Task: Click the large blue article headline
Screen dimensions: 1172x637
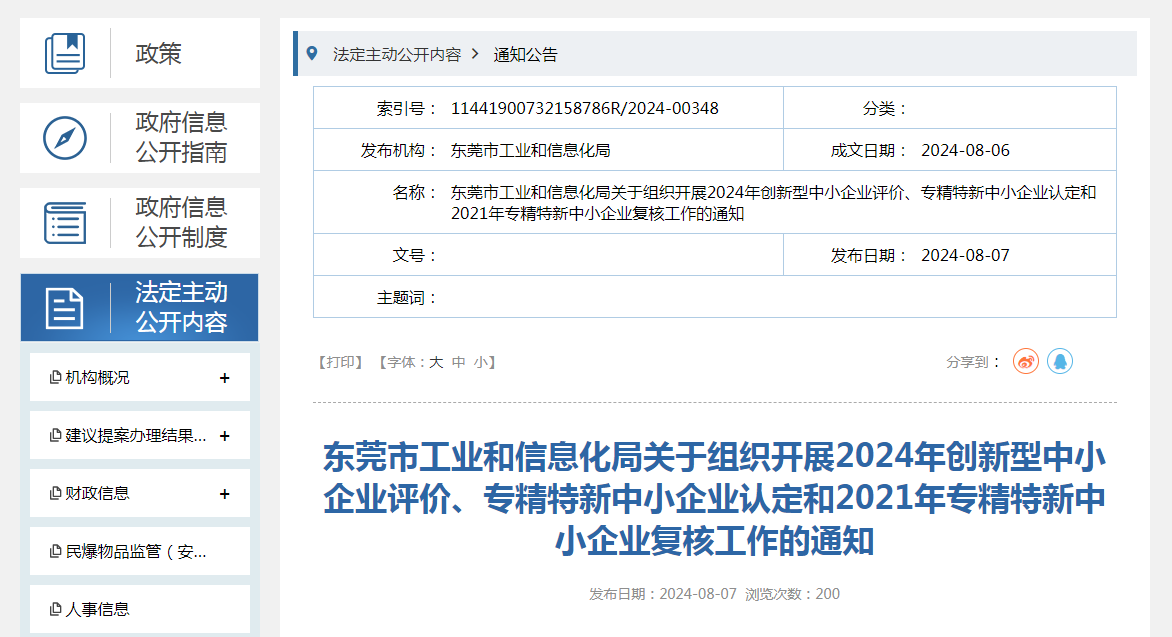Action: [x=714, y=499]
